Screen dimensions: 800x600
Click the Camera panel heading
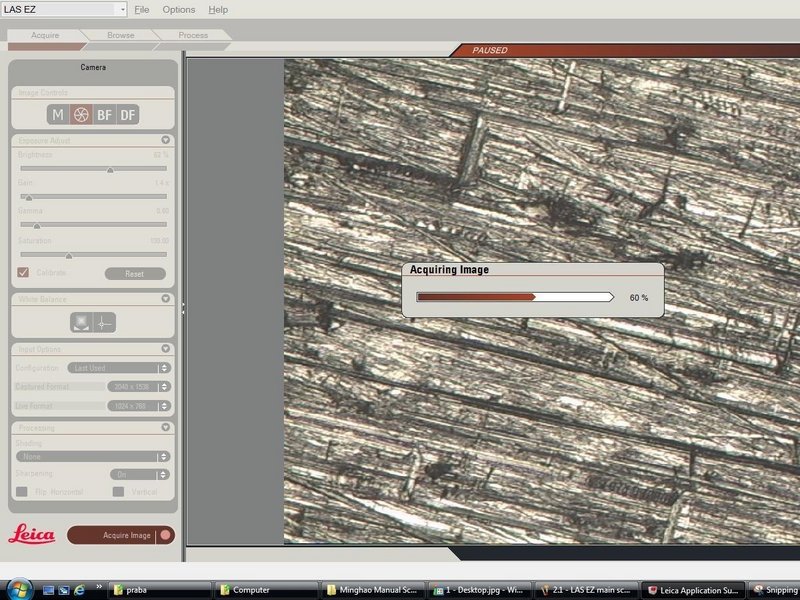coord(93,67)
